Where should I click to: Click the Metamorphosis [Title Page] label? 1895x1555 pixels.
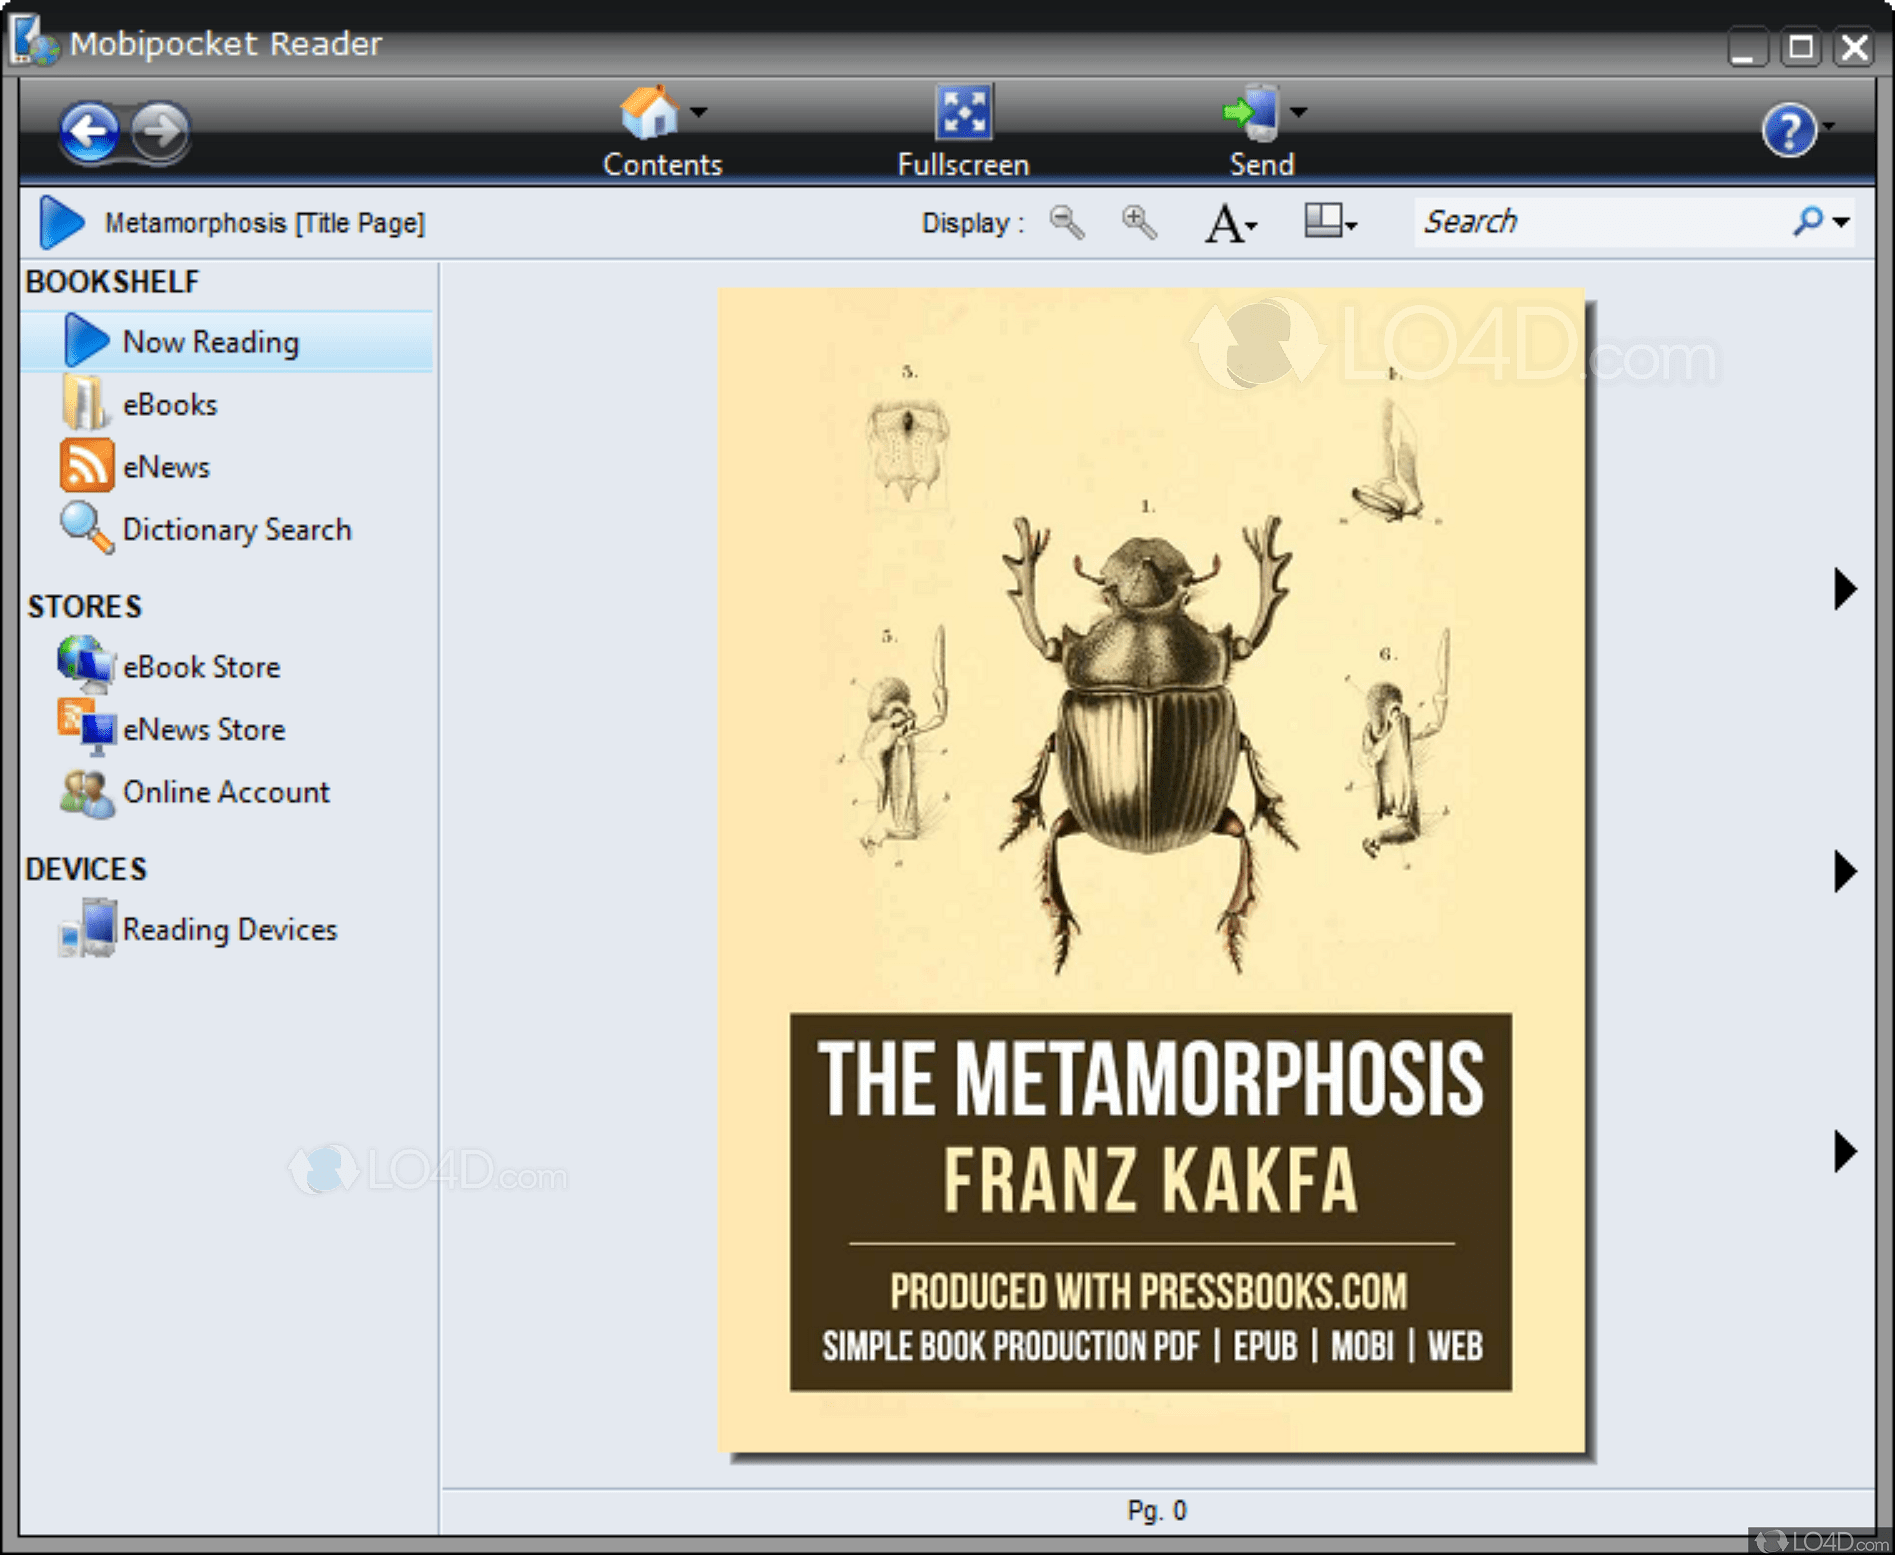(265, 223)
